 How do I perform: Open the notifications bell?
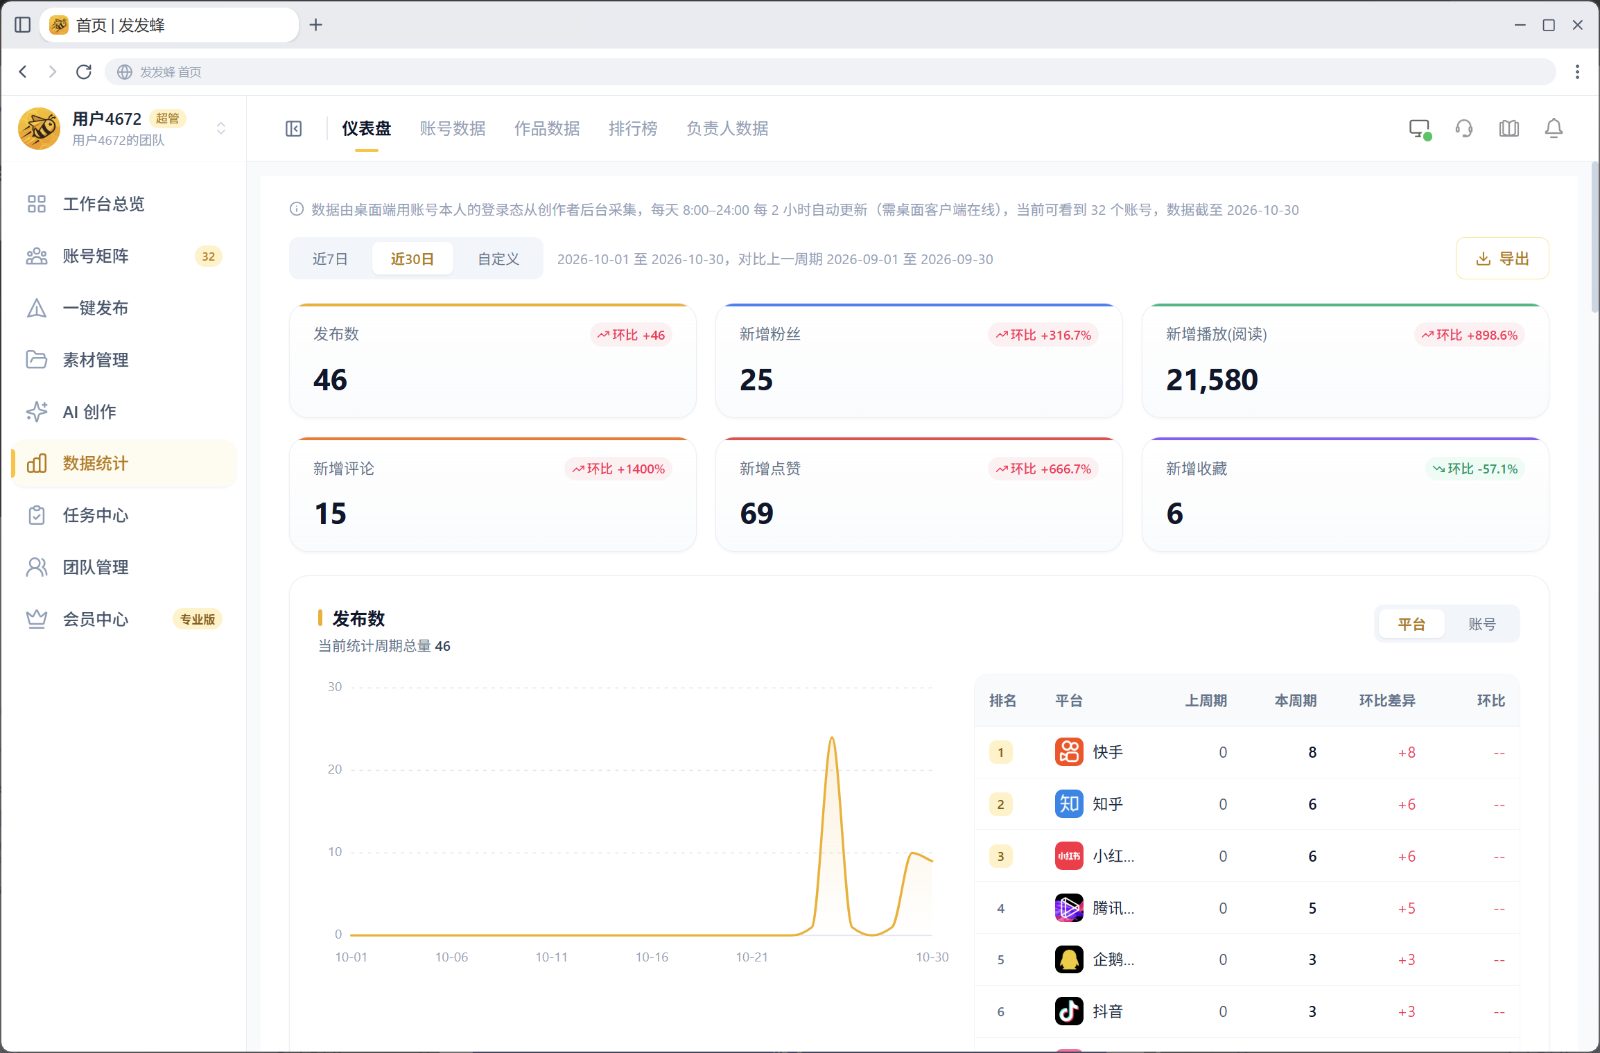point(1554,129)
